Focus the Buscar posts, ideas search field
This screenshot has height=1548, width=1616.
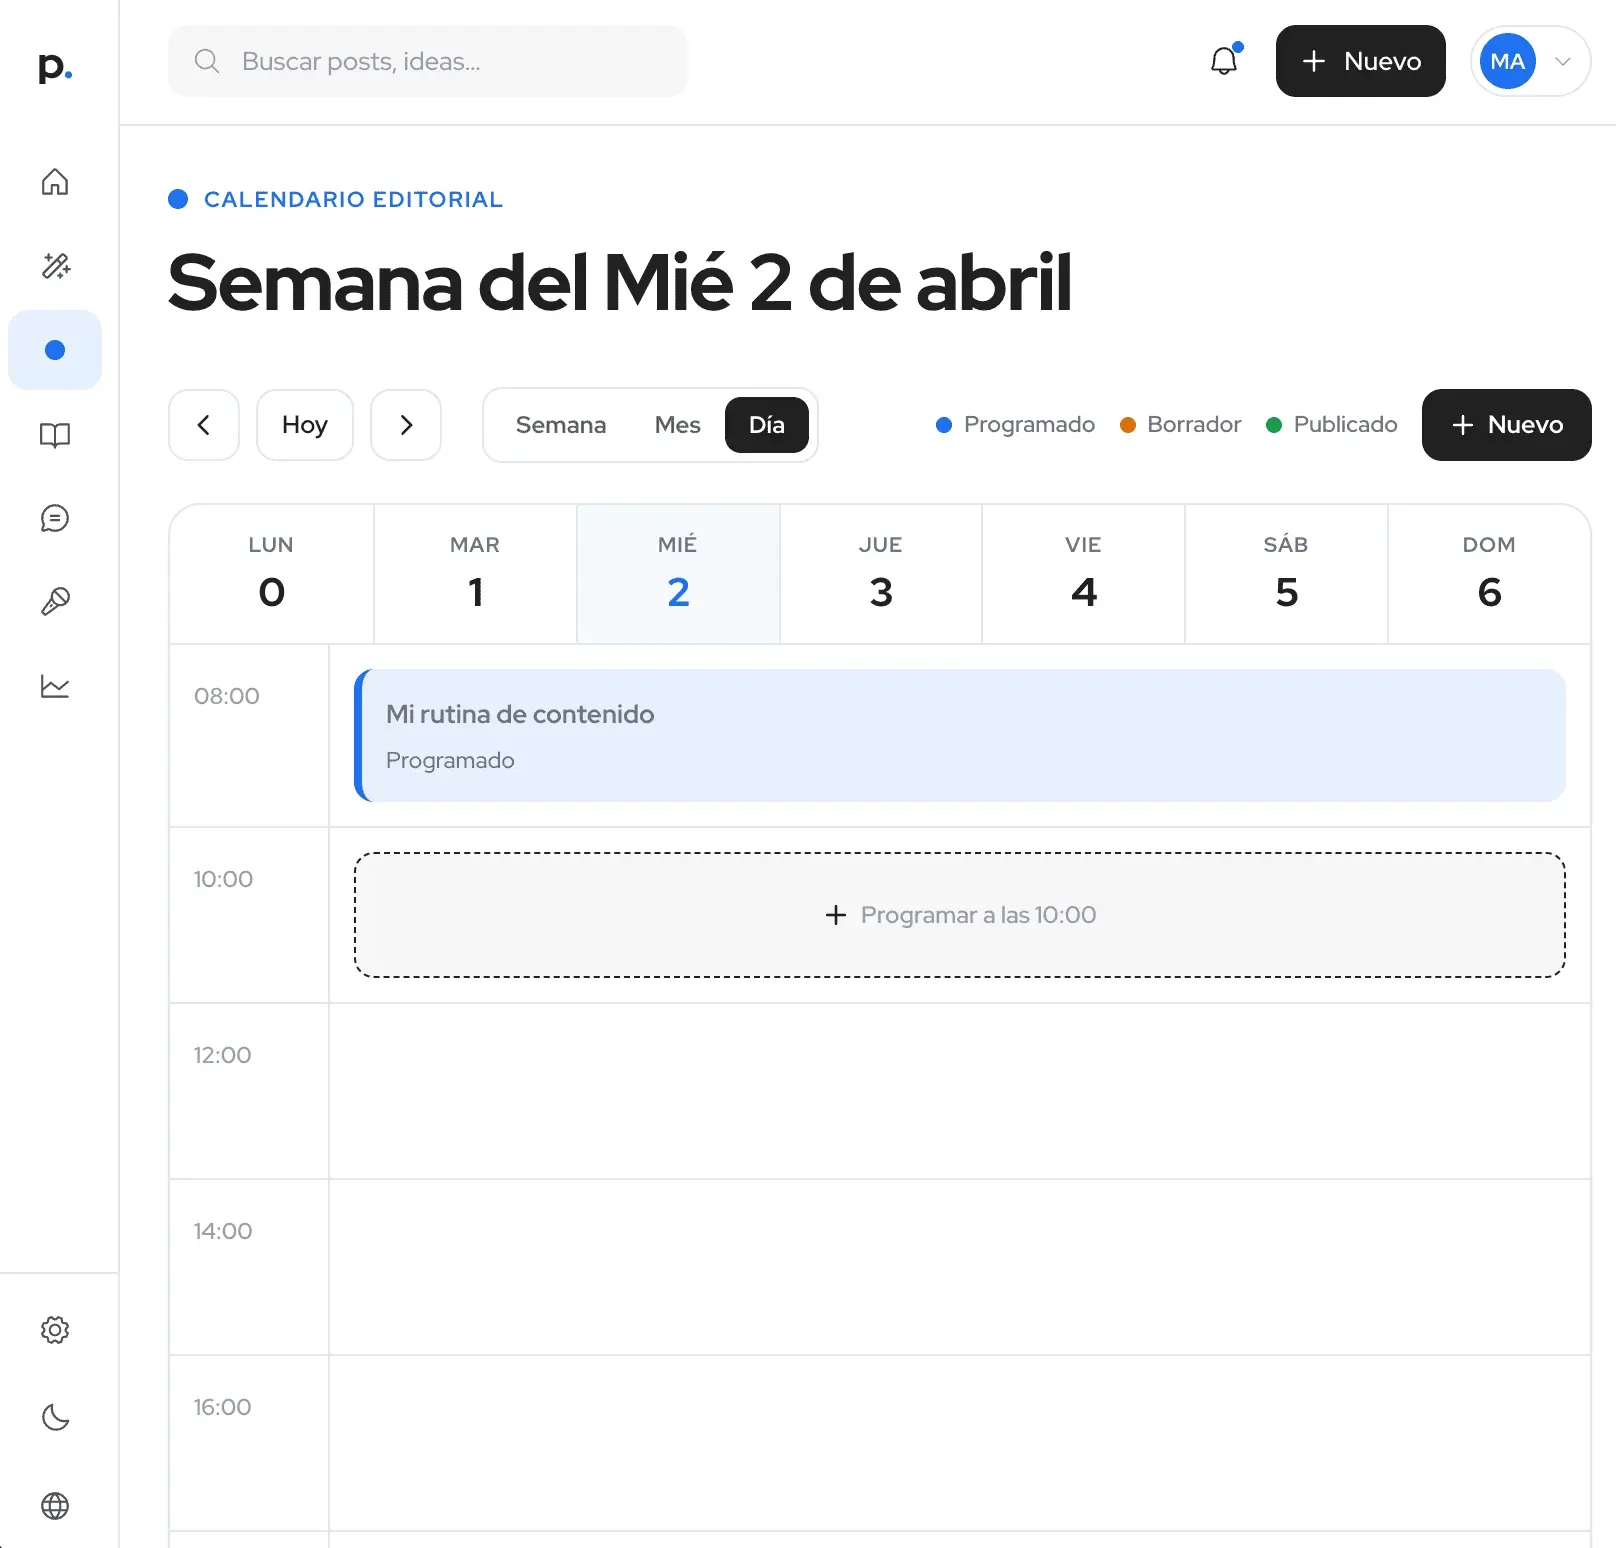428,61
